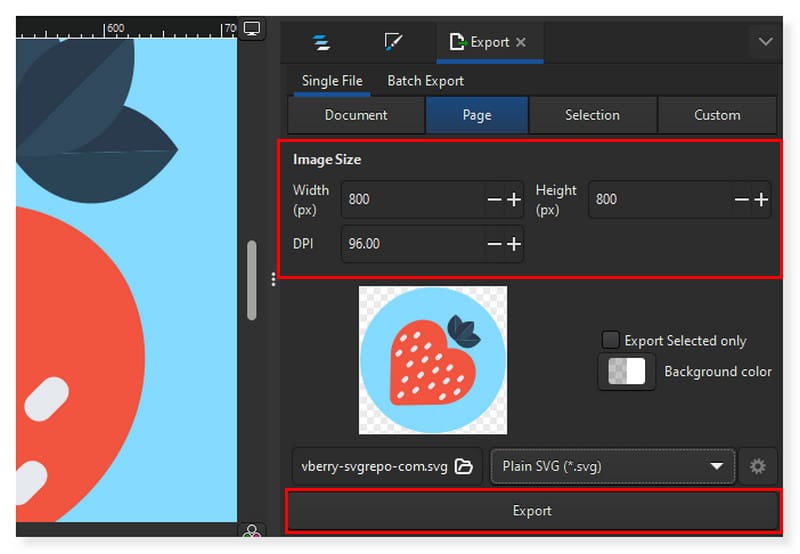Click the Export button
This screenshot has height=554, width=800.
[x=532, y=511]
